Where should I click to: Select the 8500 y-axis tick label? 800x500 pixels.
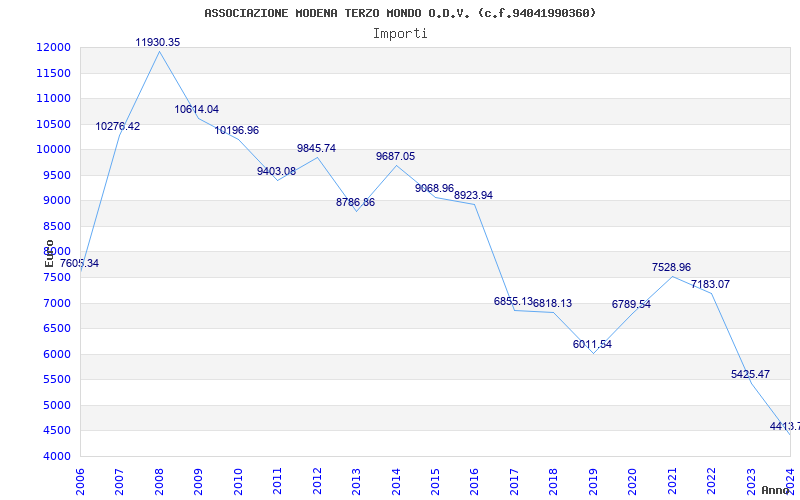[56, 227]
